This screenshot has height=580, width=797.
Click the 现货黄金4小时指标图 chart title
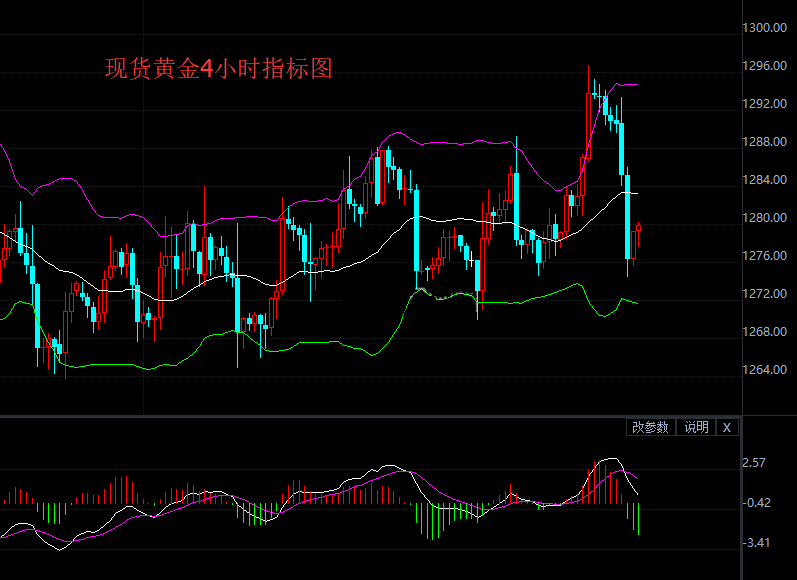(219, 69)
